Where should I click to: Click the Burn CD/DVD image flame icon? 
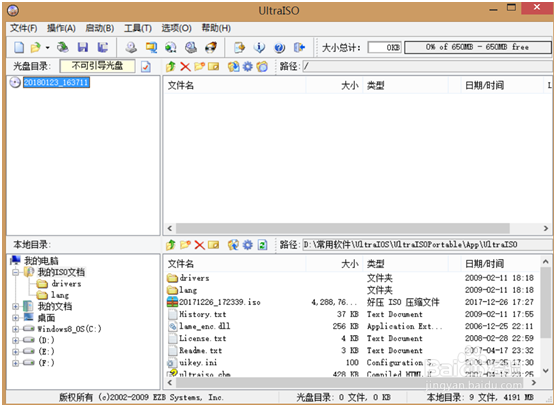tap(211, 47)
